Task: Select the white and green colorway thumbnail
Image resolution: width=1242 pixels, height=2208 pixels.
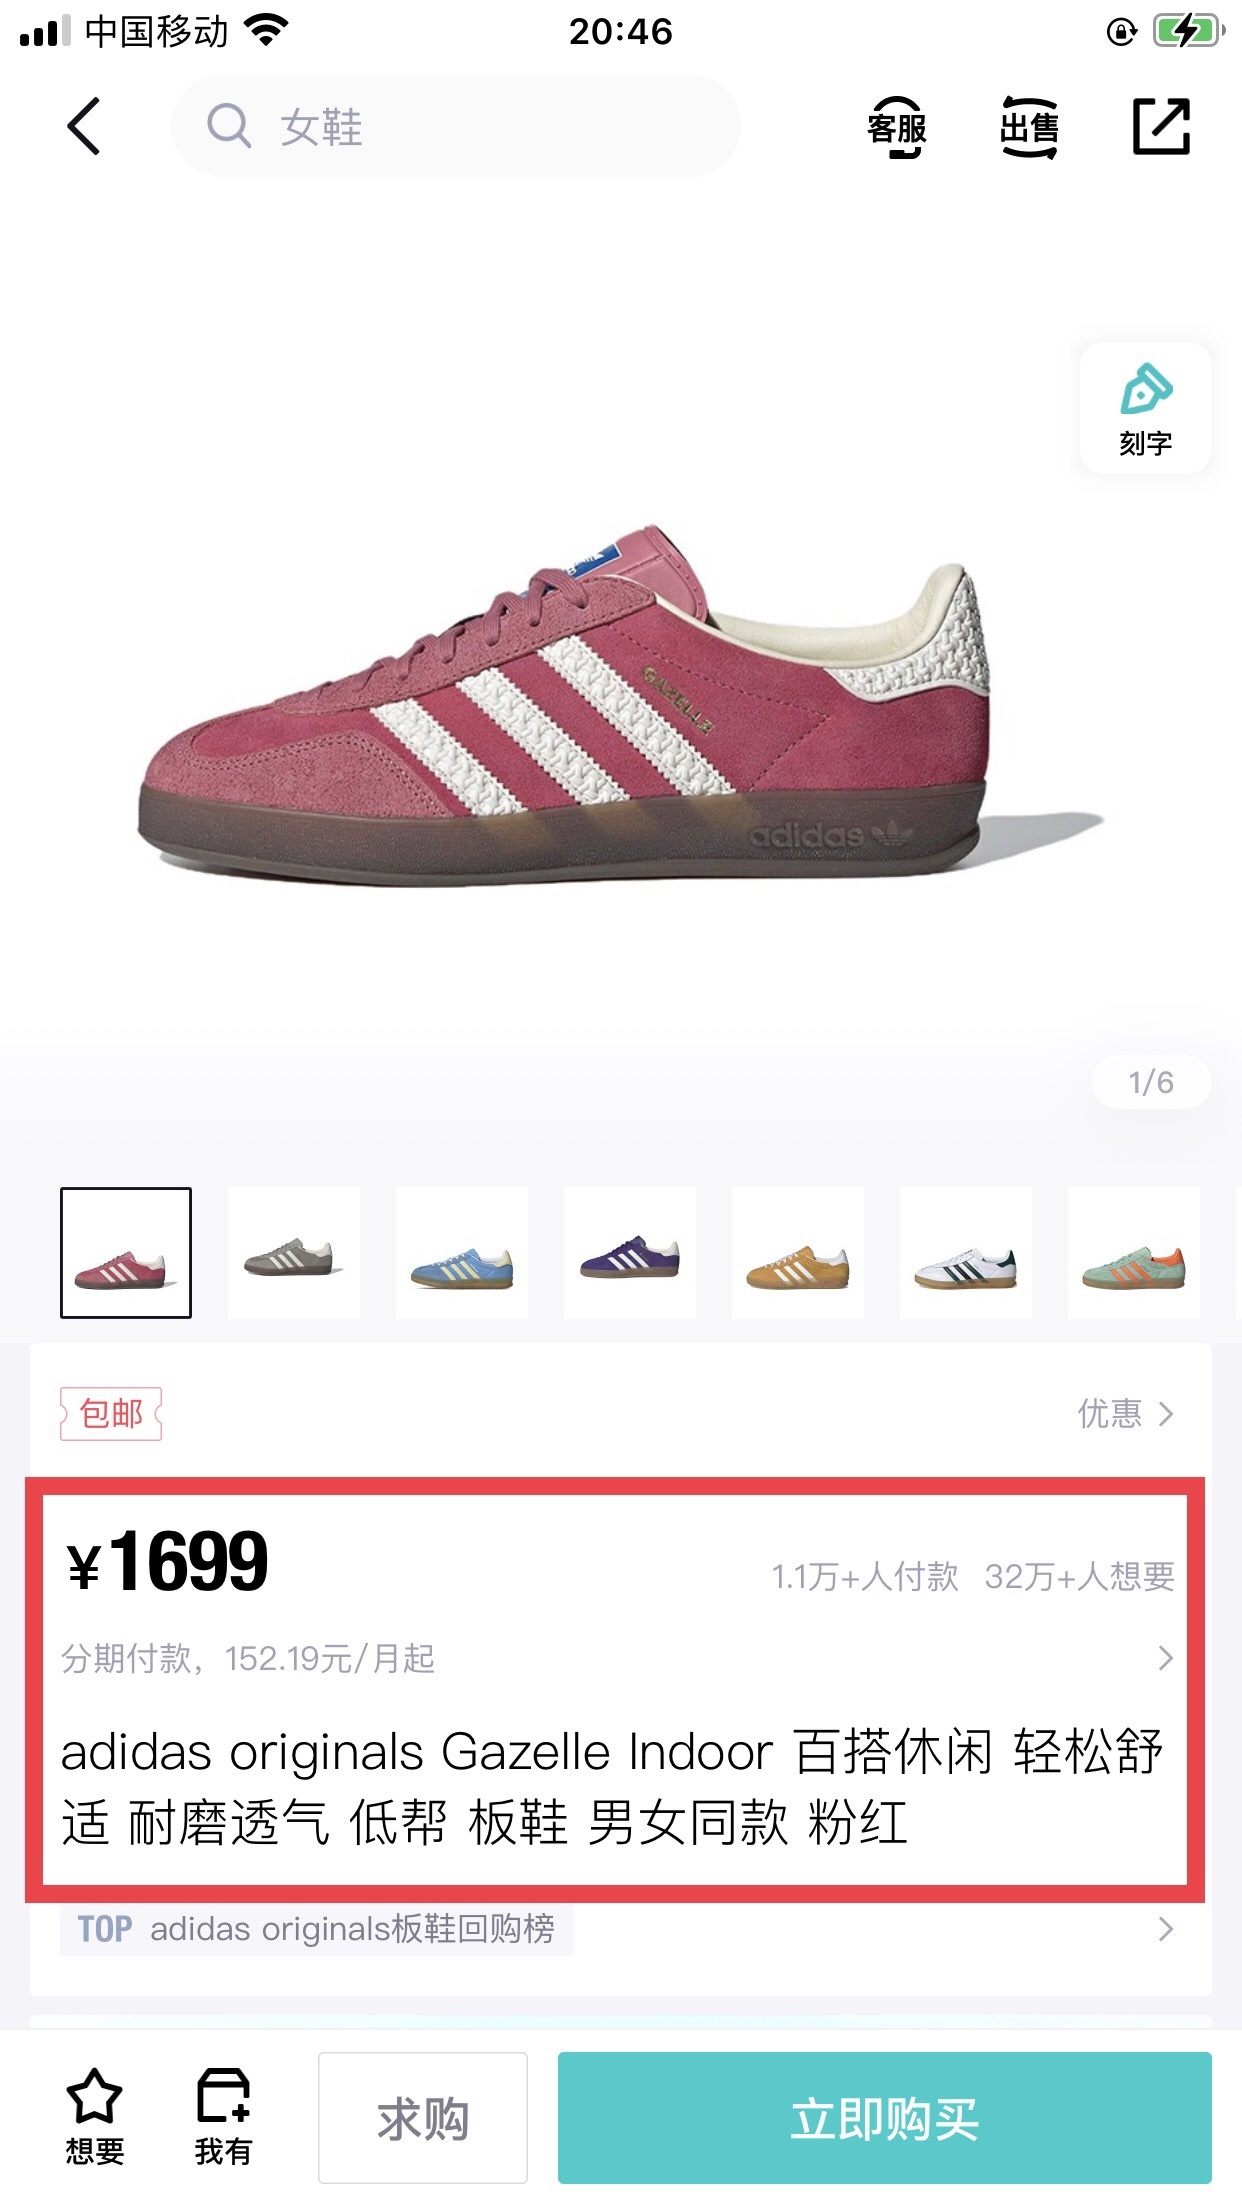Action: 966,1253
